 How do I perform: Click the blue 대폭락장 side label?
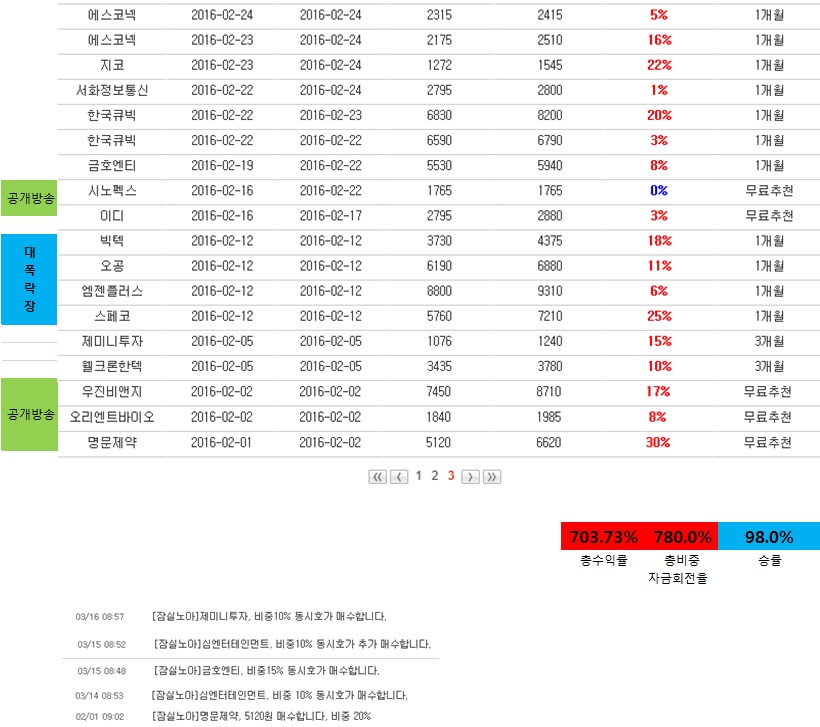[x=29, y=279]
